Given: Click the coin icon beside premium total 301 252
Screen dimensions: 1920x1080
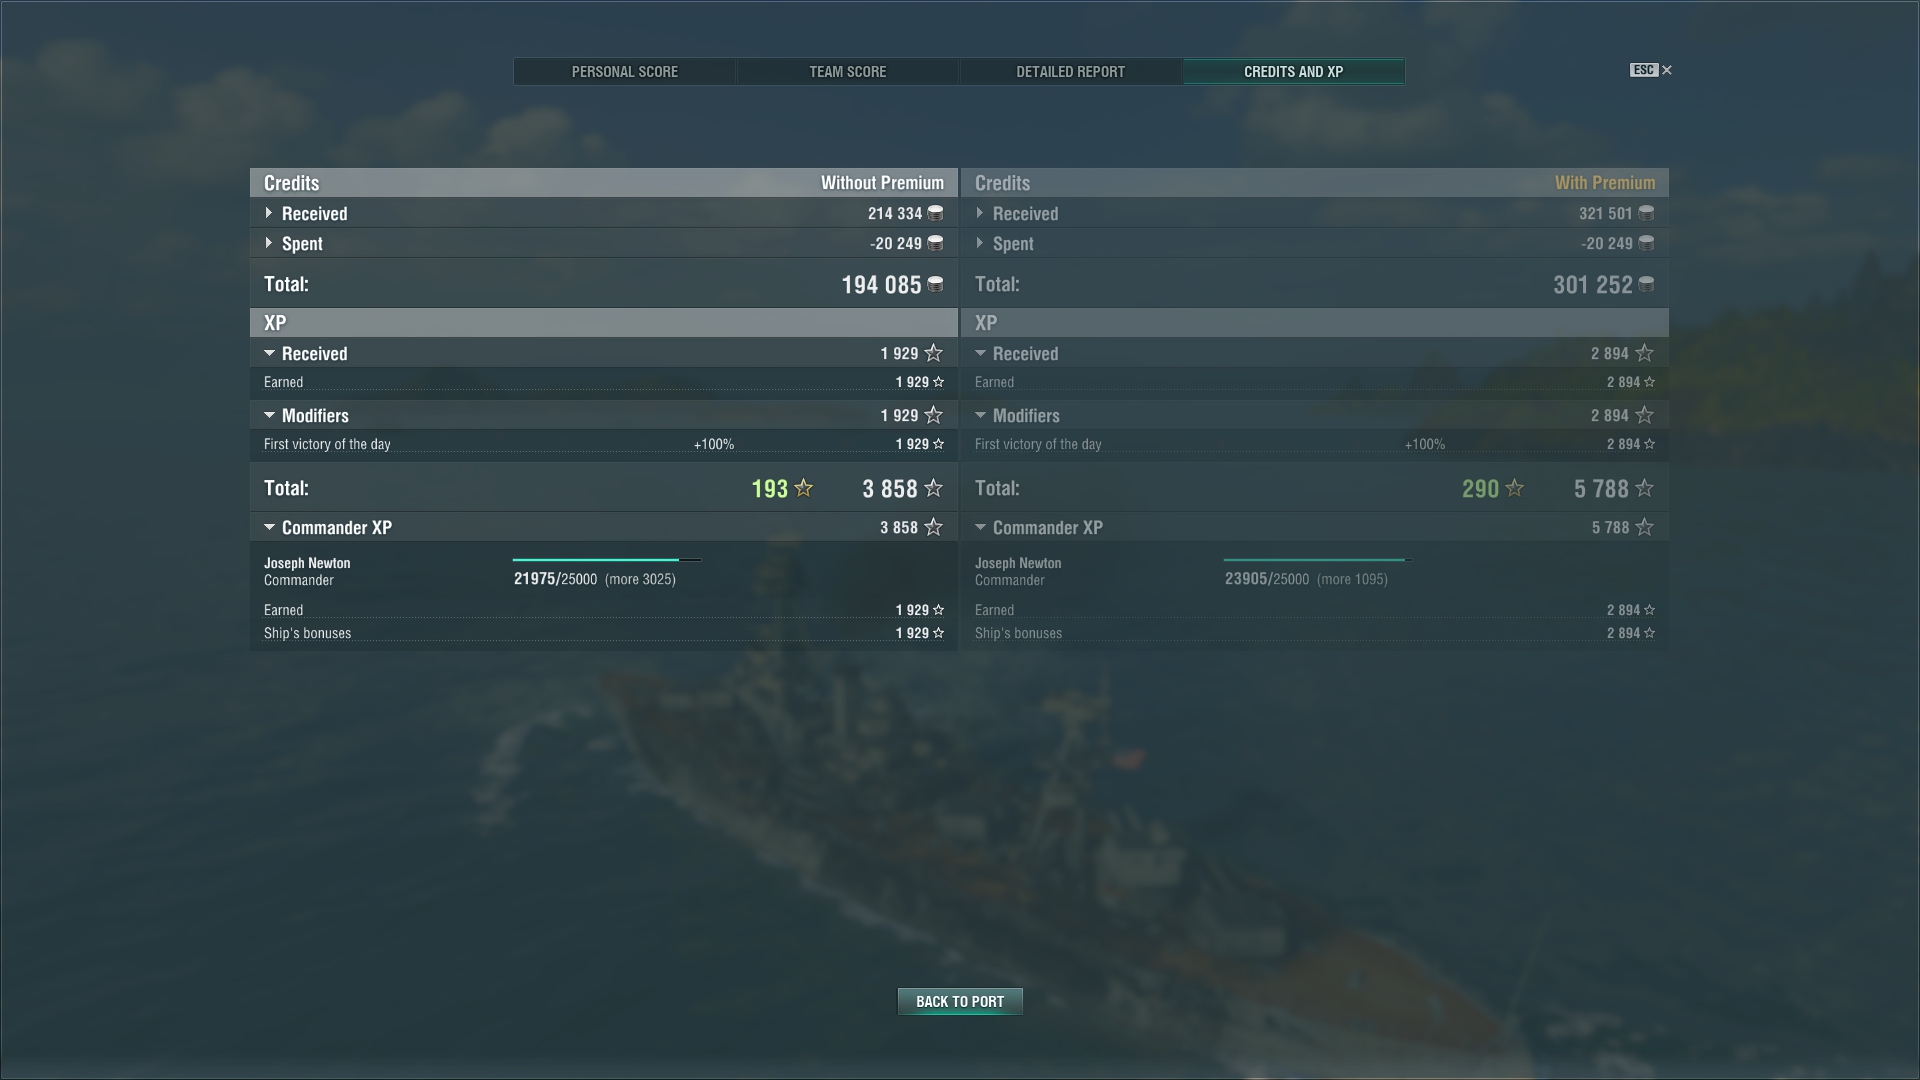Looking at the screenshot, I should (1646, 285).
